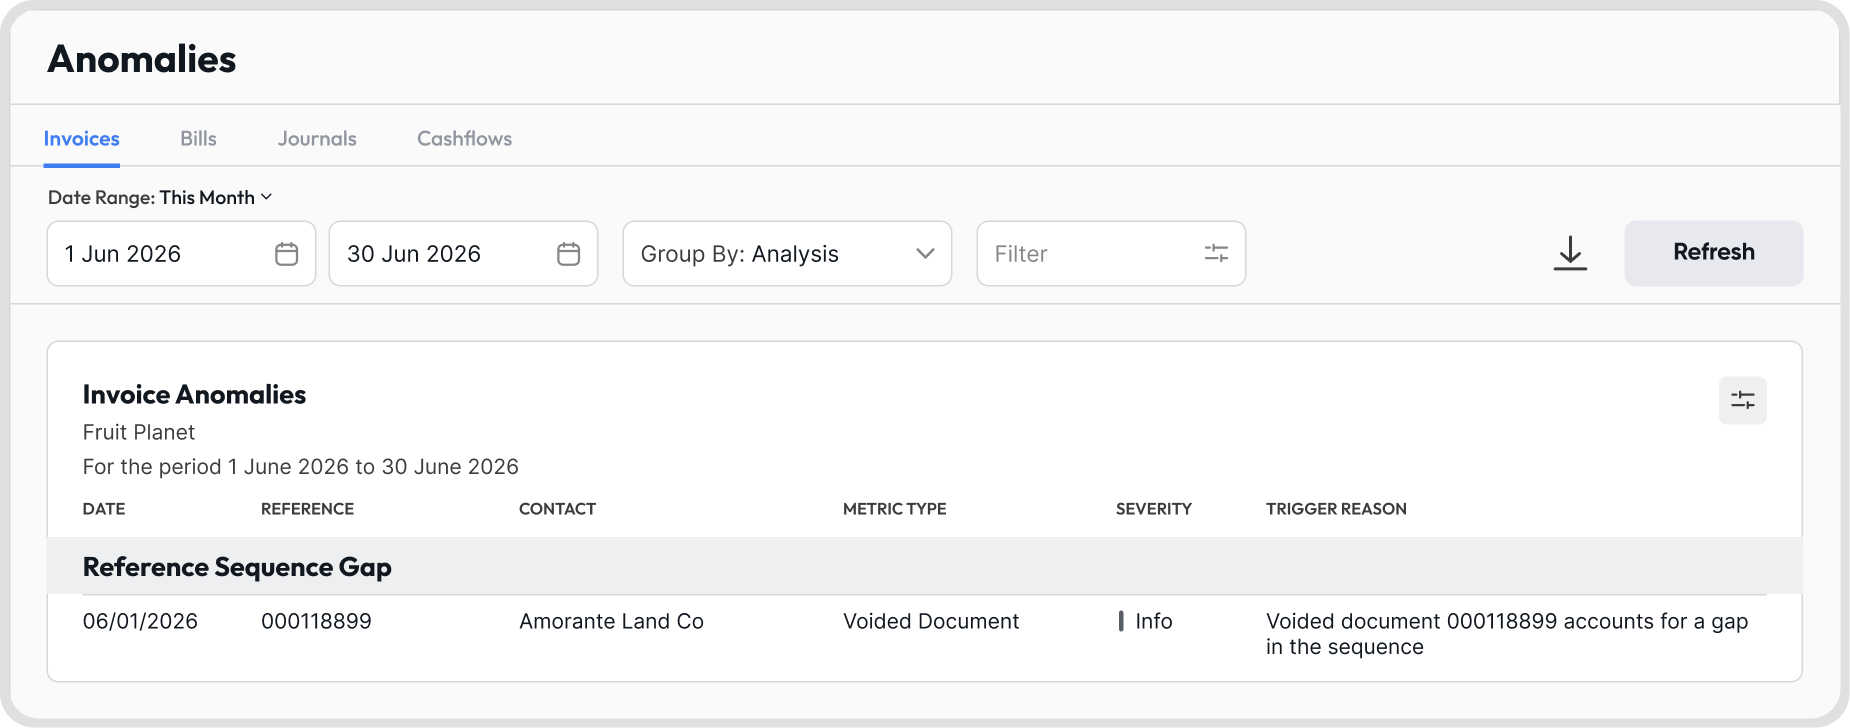Click the Anomalies page title
The height and width of the screenshot is (728, 1850).
(x=142, y=59)
